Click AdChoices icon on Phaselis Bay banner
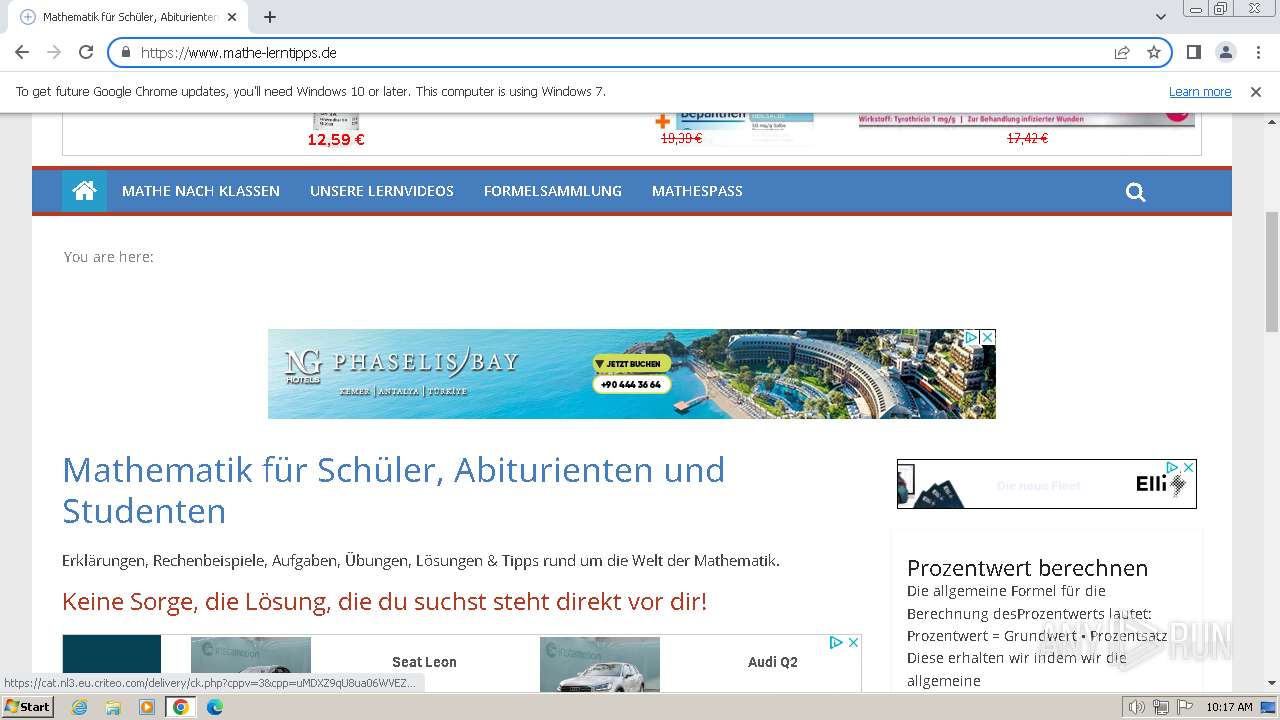 tap(971, 338)
